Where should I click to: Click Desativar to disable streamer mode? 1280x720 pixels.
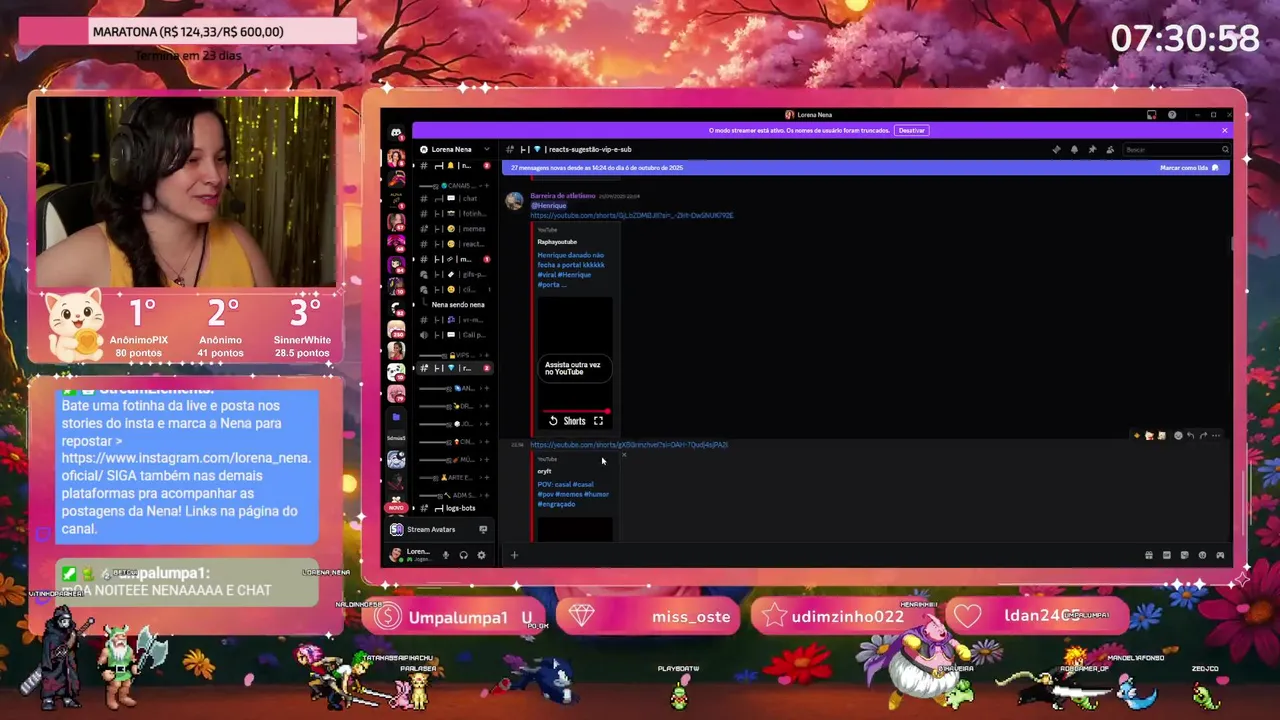(x=911, y=130)
